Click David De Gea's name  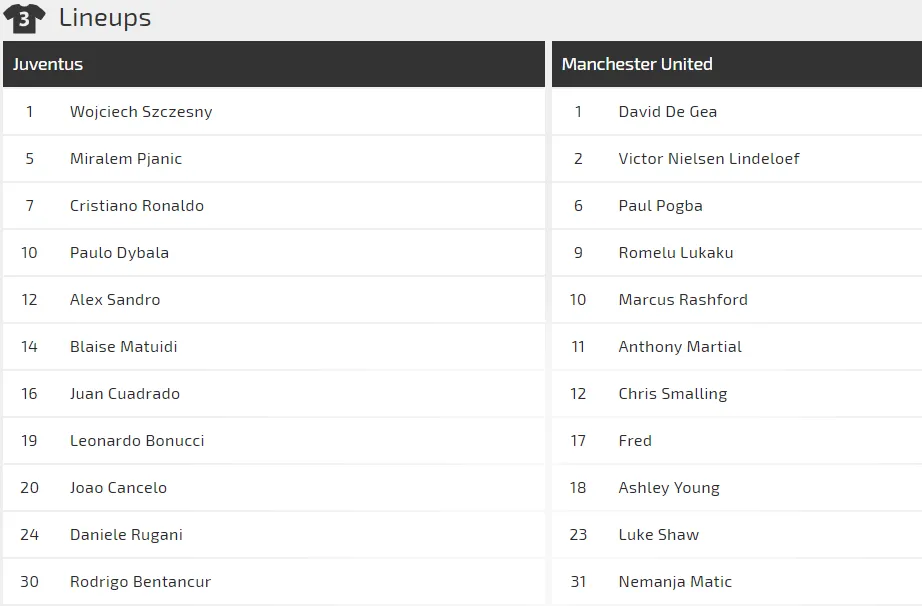[x=667, y=112]
